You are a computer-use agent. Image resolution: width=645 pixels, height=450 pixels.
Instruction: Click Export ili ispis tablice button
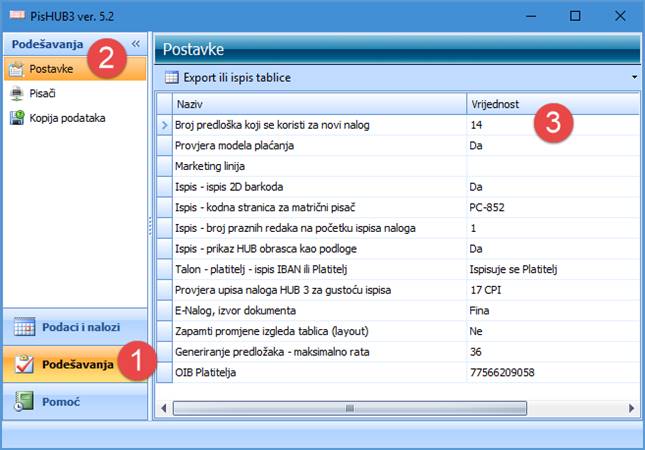228,77
